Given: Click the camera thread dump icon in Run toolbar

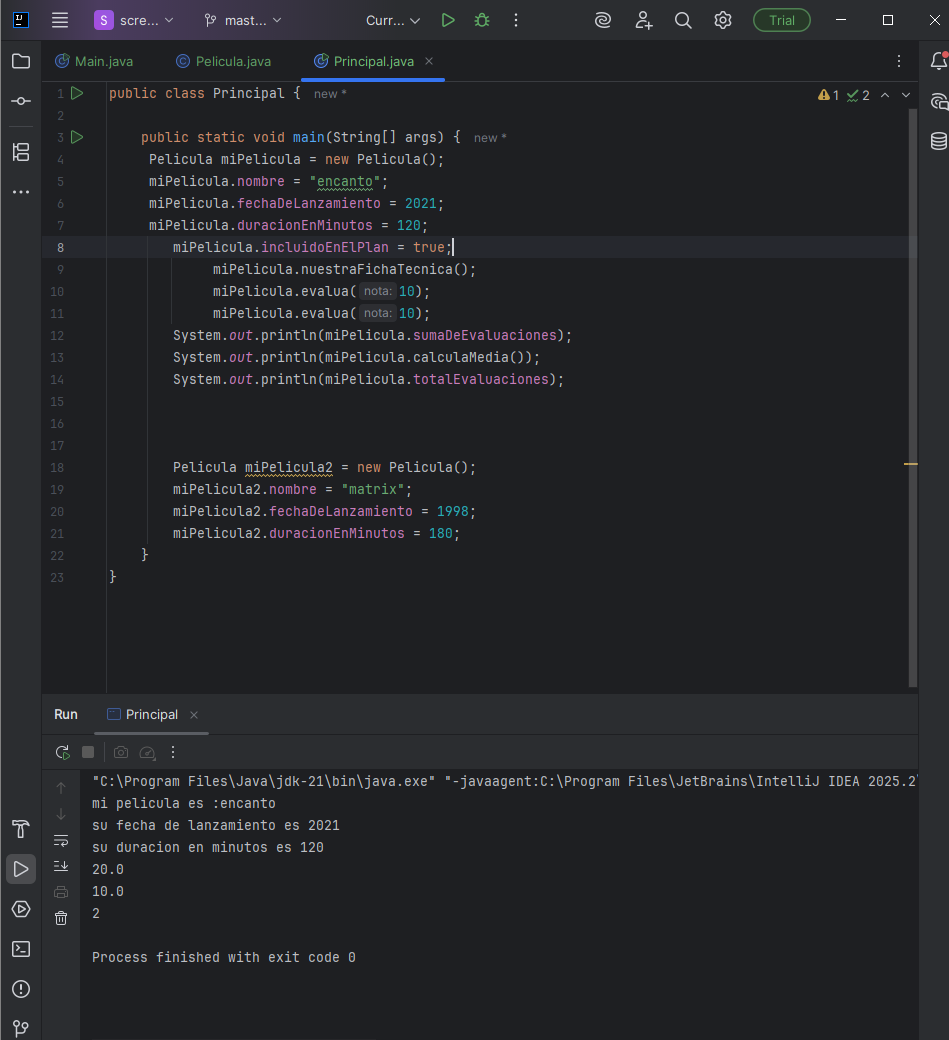Looking at the screenshot, I should [x=121, y=752].
